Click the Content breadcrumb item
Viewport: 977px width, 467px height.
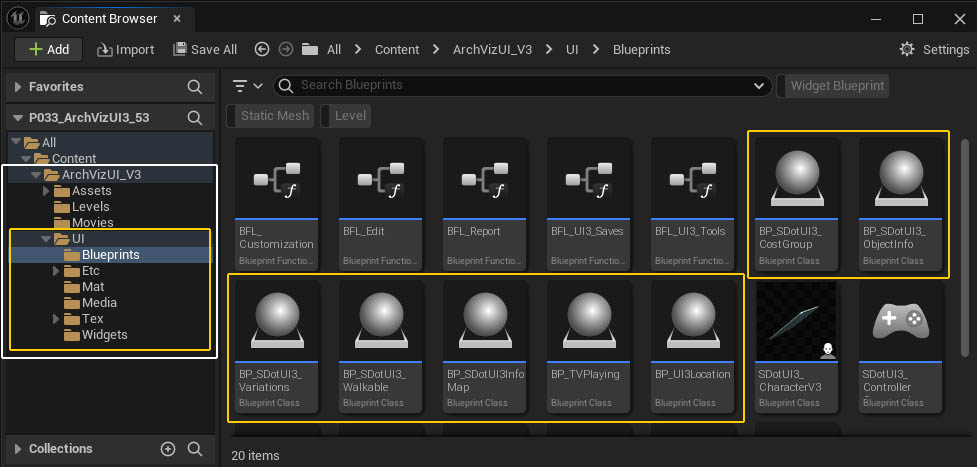pos(397,49)
